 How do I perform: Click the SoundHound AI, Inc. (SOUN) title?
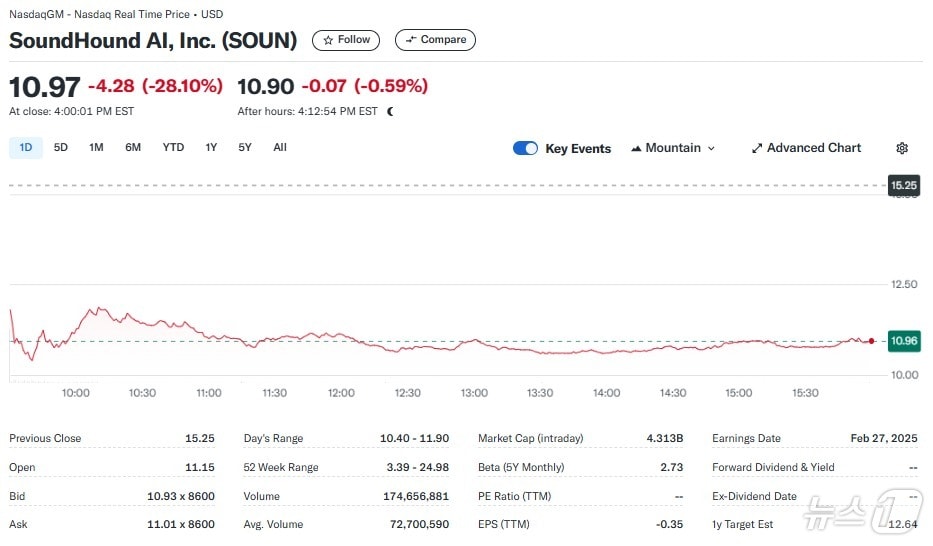tap(153, 40)
